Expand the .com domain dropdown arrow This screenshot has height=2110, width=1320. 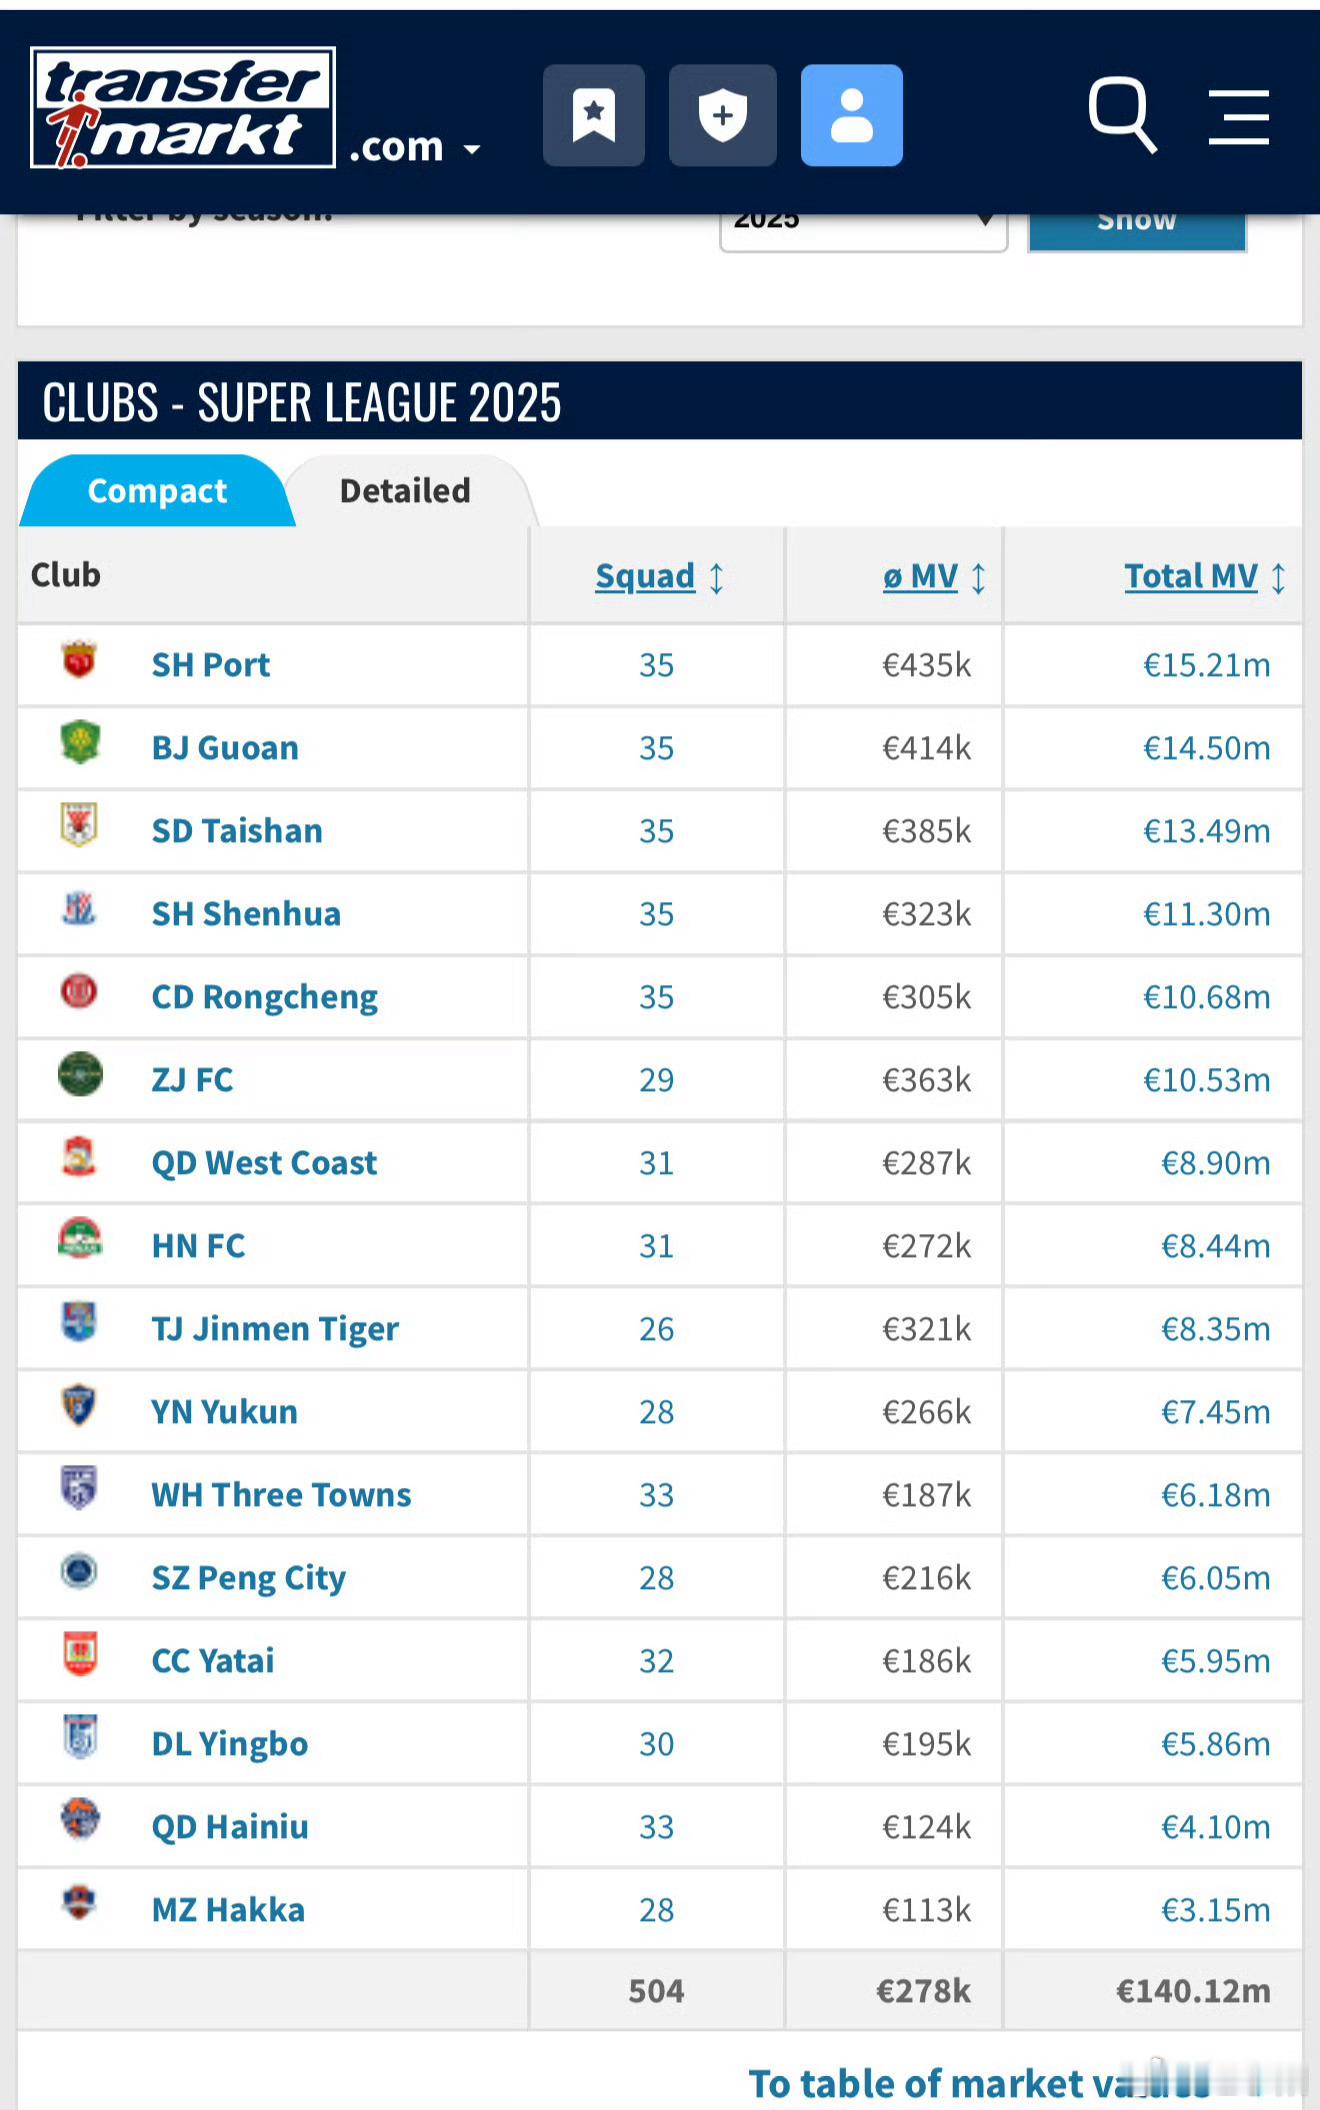(472, 150)
